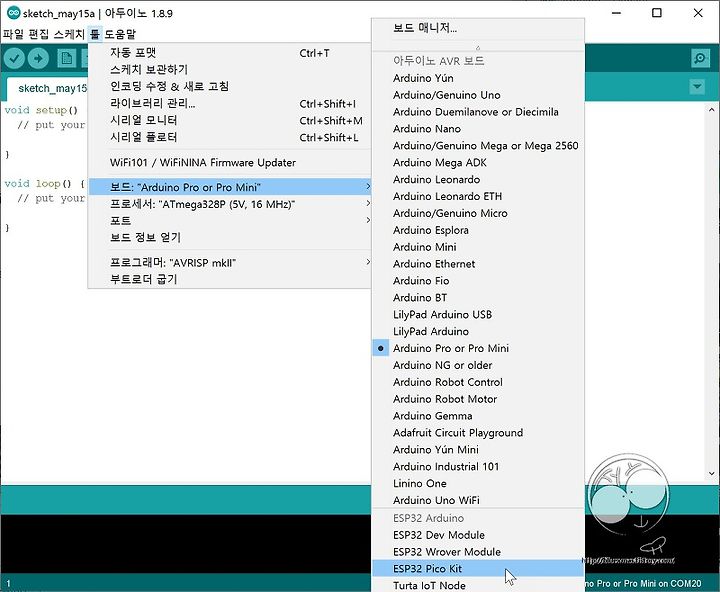Viewport: 720px width, 592px height.
Task: Select Arduino Robot Control board
Action: [478, 382]
